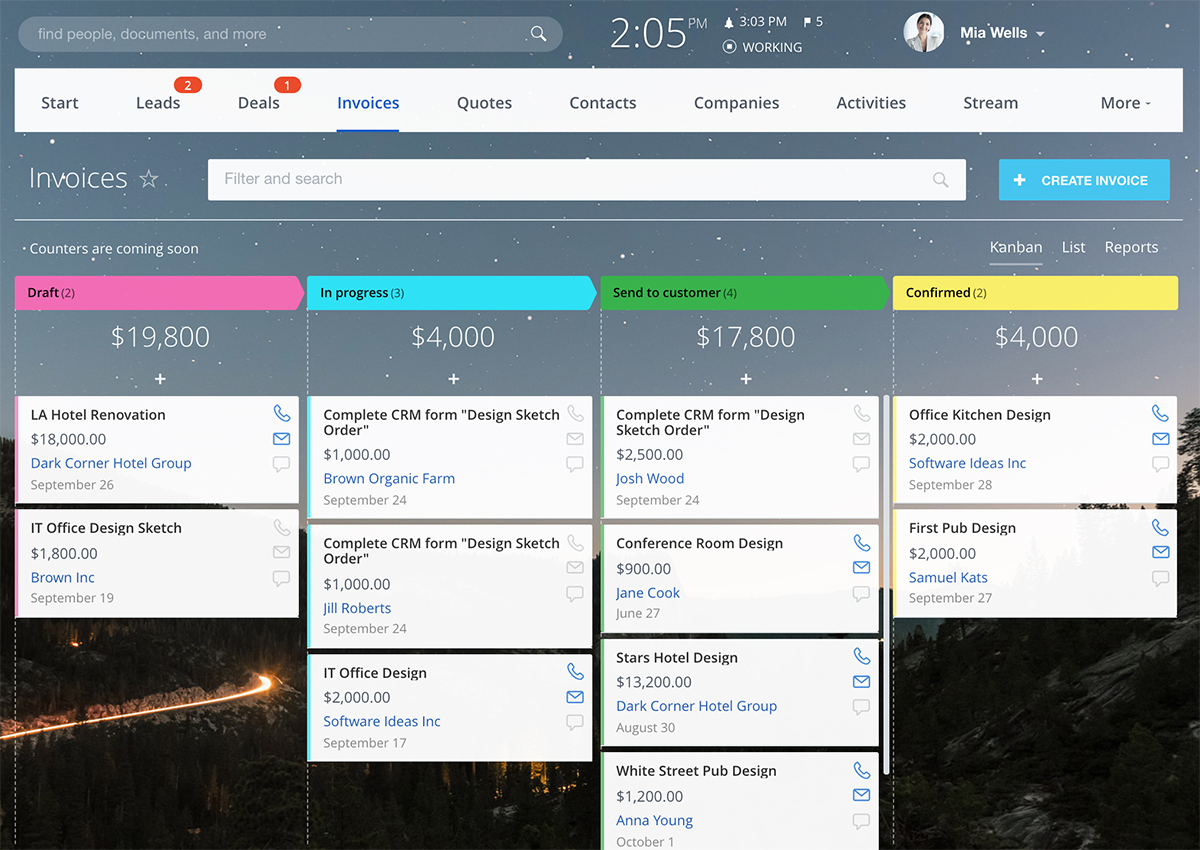The image size is (1200, 850).
Task: Click the phone icon on LA Hotel Renovation card
Action: [281, 413]
